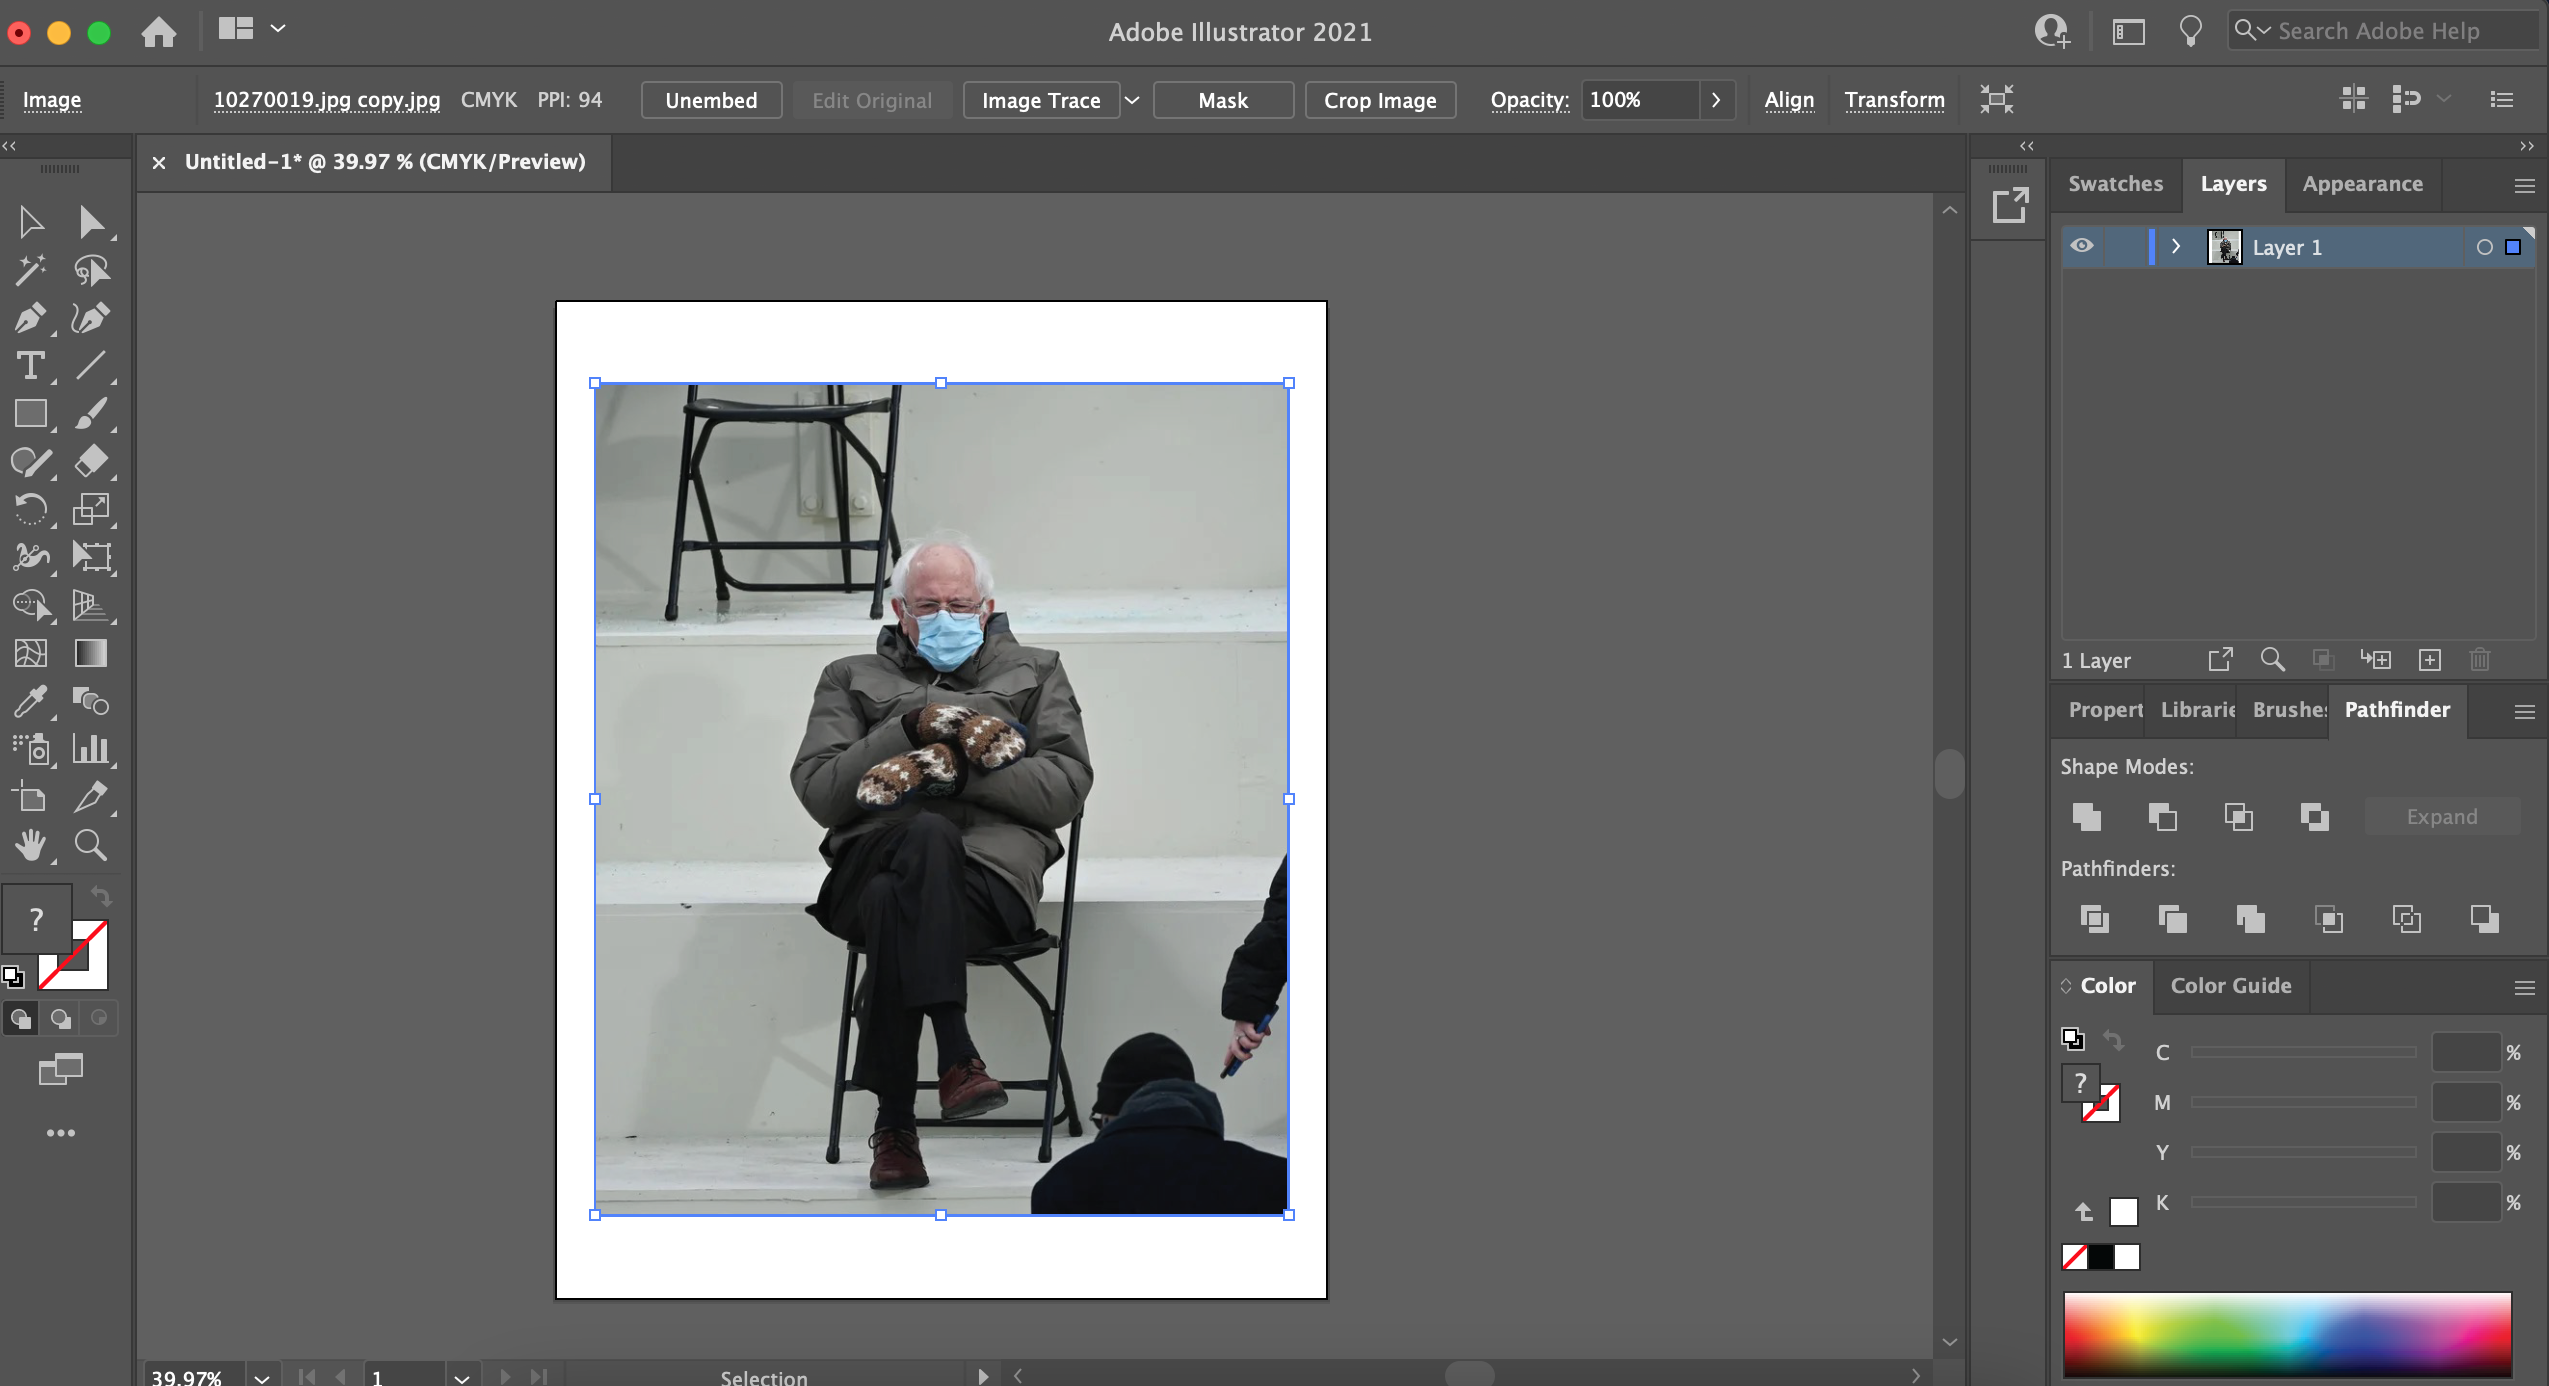This screenshot has width=2549, height=1386.
Task: Reset default fill and stroke in toolbar
Action: click(x=13, y=976)
